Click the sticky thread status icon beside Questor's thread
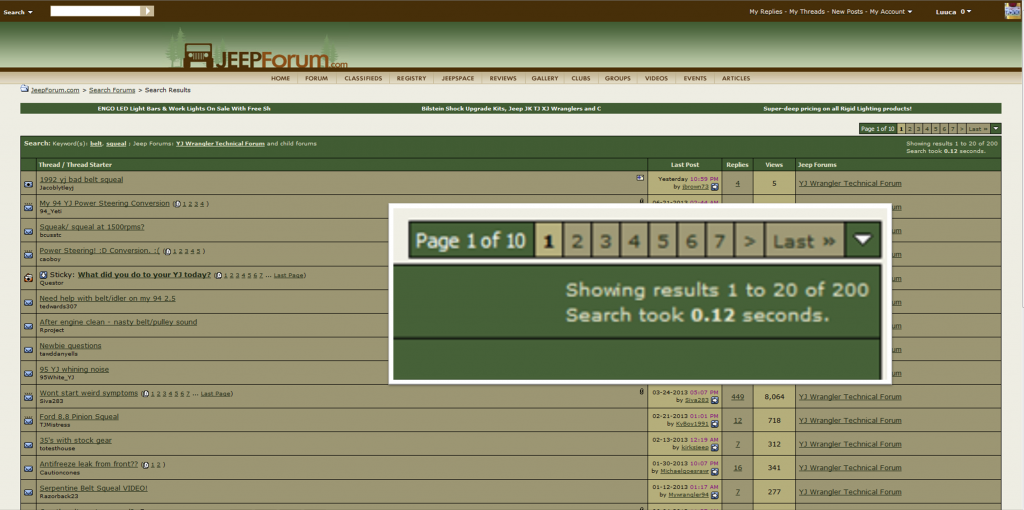1024x510 pixels. point(29,278)
